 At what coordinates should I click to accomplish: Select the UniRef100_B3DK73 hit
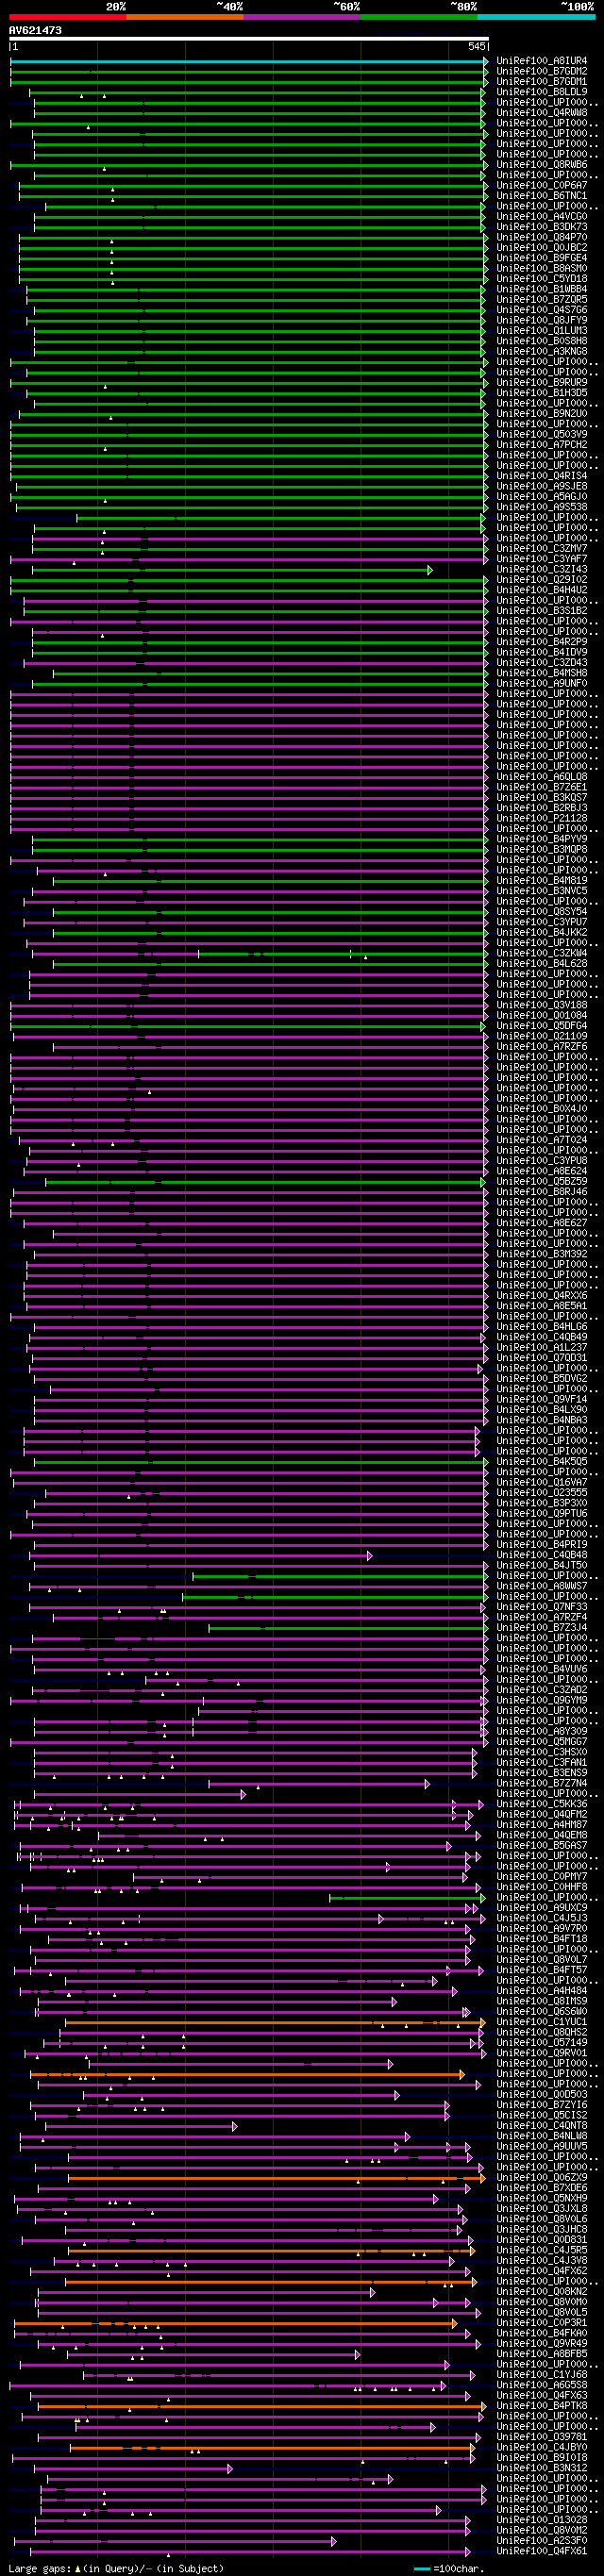542,227
